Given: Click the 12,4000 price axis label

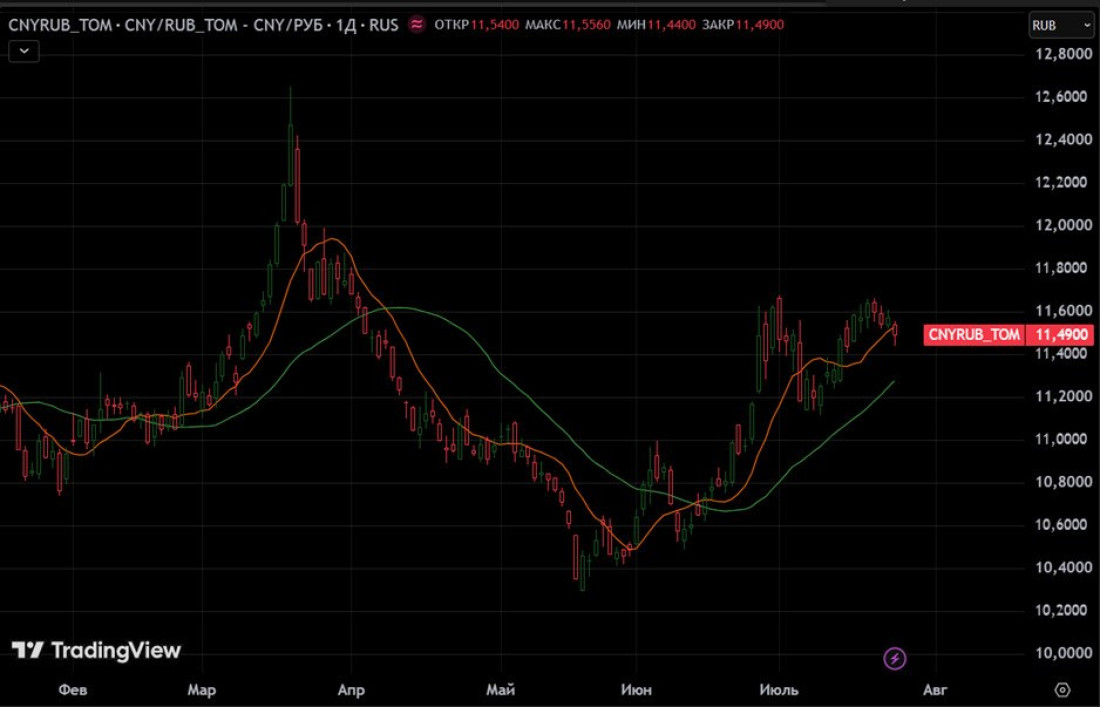Looking at the screenshot, I should [1064, 140].
